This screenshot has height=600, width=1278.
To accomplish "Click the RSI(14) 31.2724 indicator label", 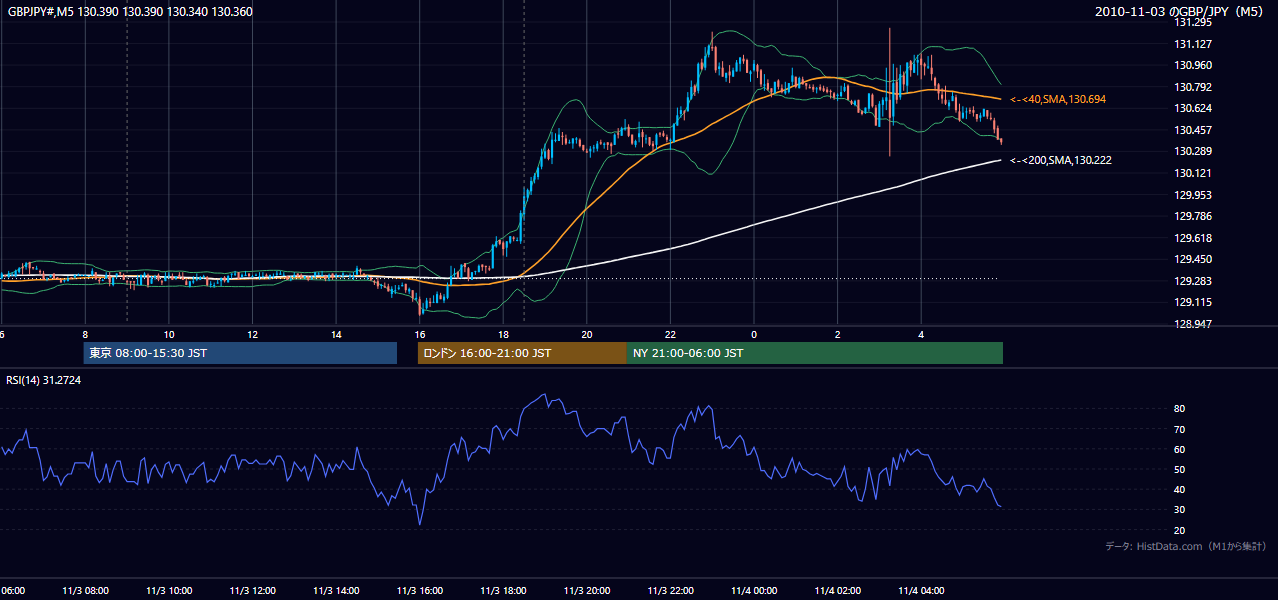I will coord(44,380).
